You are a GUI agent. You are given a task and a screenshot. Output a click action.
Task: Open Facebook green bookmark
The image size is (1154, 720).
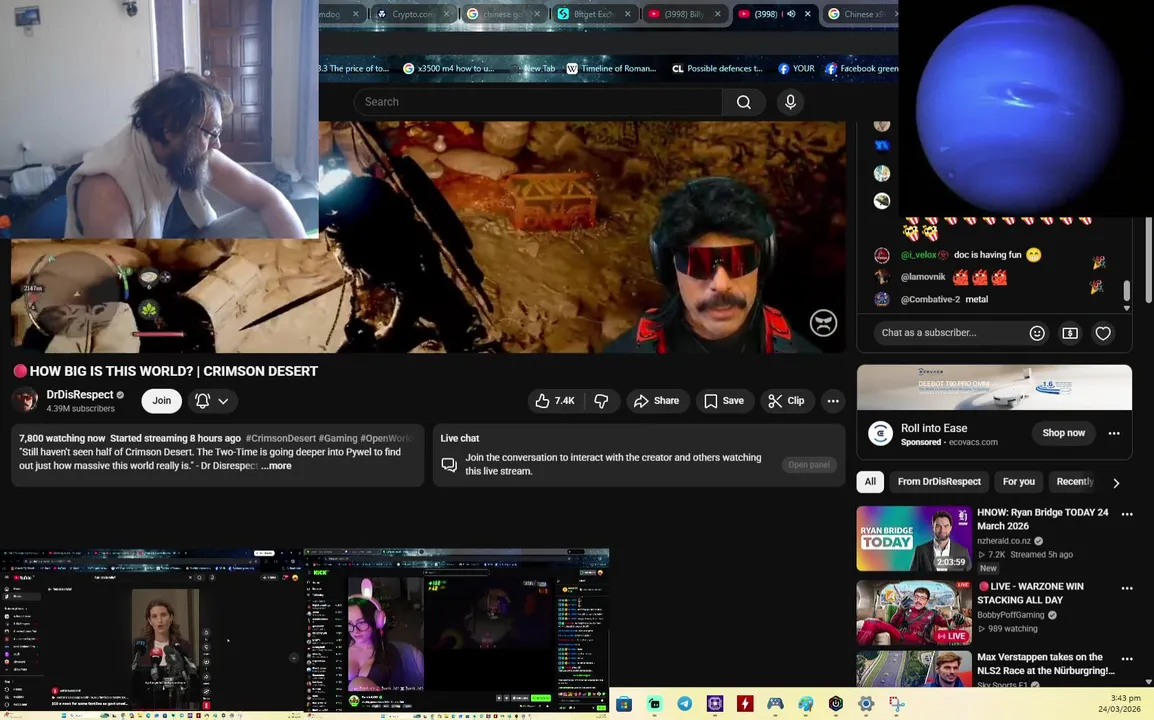[862, 68]
